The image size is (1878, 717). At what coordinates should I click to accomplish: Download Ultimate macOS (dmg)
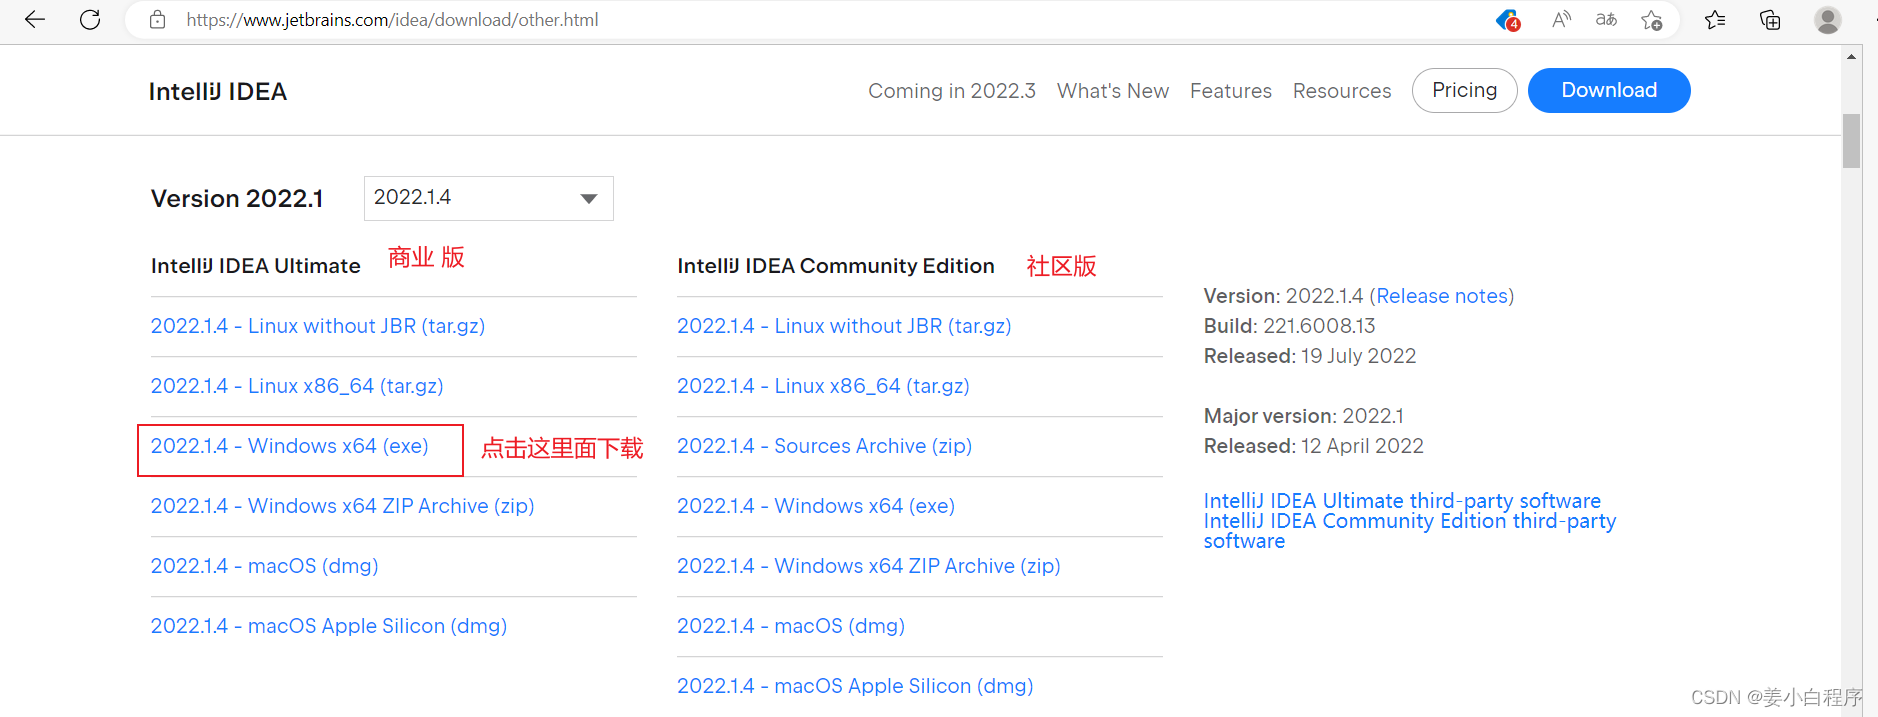coord(265,566)
